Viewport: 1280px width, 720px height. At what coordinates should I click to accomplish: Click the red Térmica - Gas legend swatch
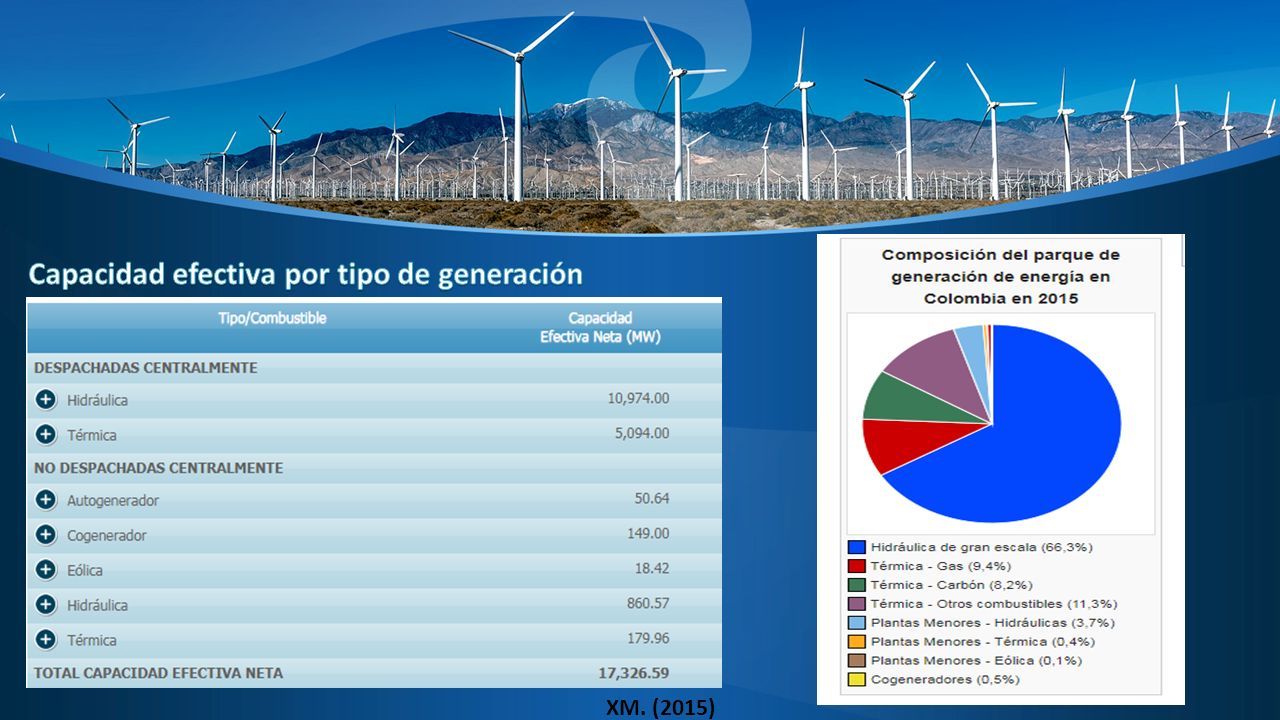856,566
